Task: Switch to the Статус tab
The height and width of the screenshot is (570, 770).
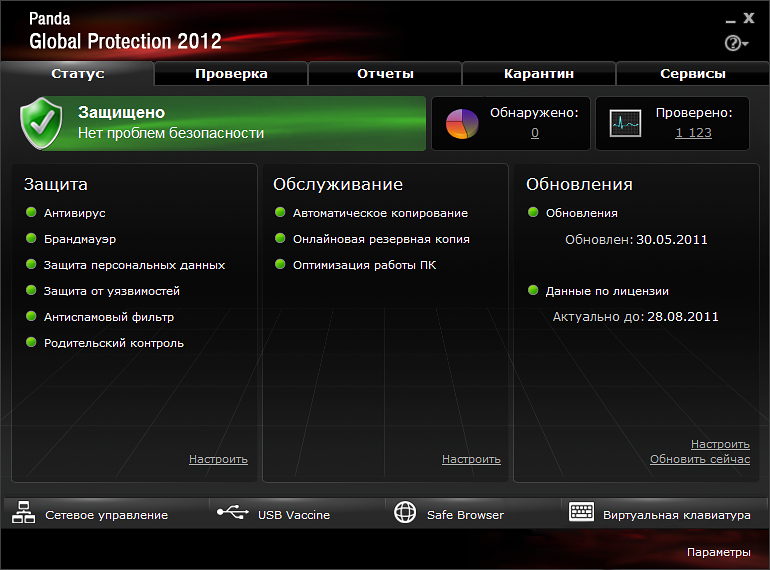Action: [78, 74]
